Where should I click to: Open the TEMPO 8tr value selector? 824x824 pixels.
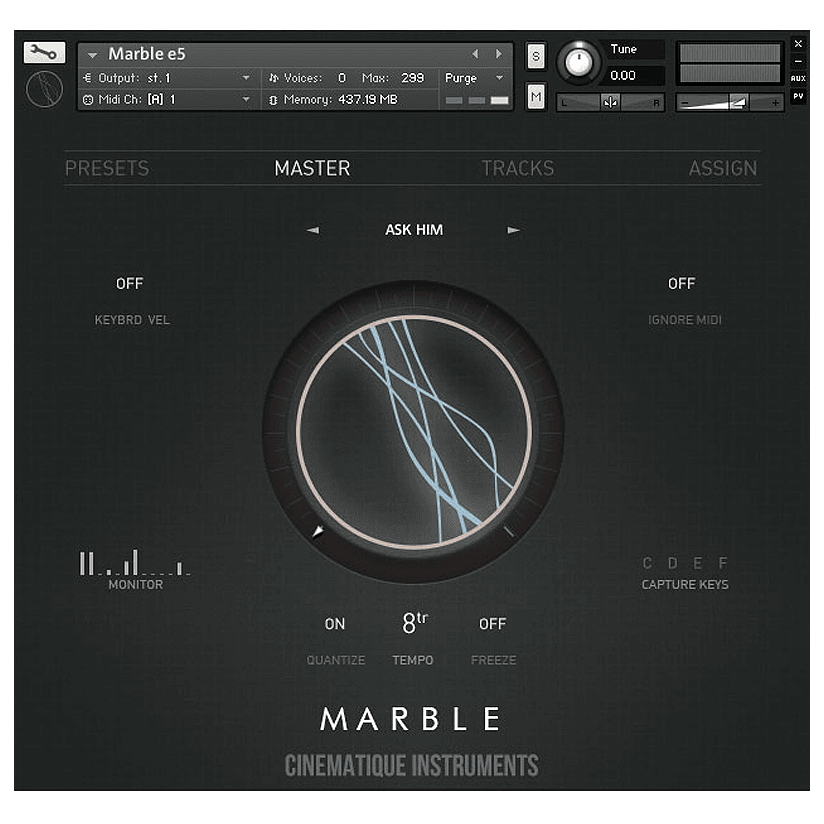[415, 623]
